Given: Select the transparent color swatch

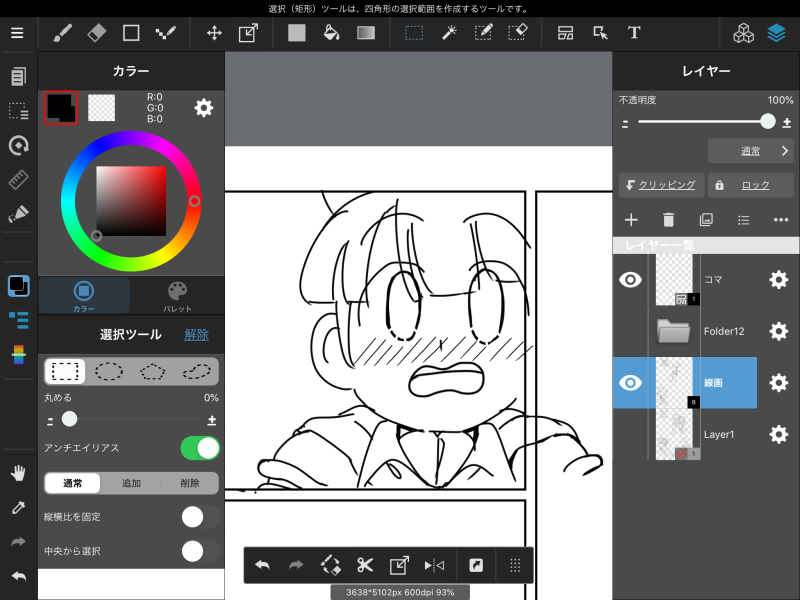Looking at the screenshot, I should [x=102, y=108].
